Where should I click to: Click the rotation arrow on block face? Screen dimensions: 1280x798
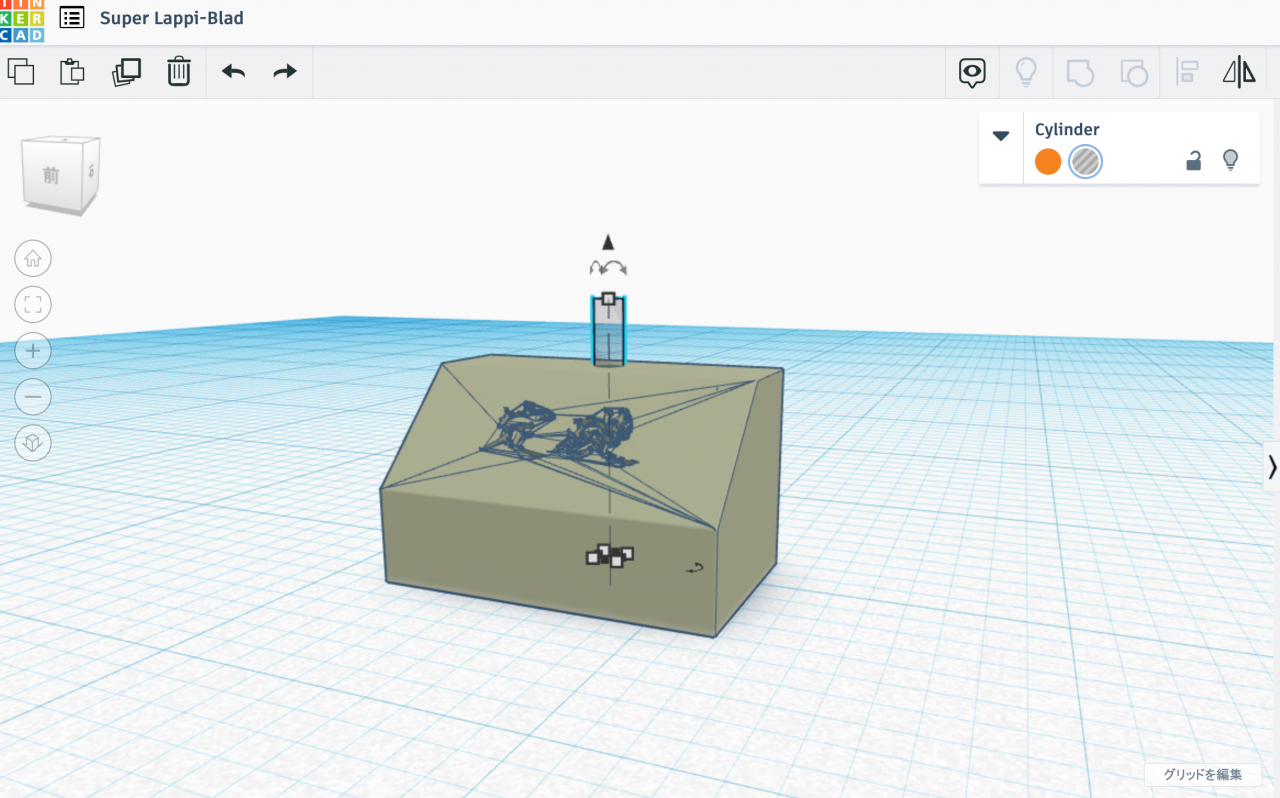(x=695, y=568)
